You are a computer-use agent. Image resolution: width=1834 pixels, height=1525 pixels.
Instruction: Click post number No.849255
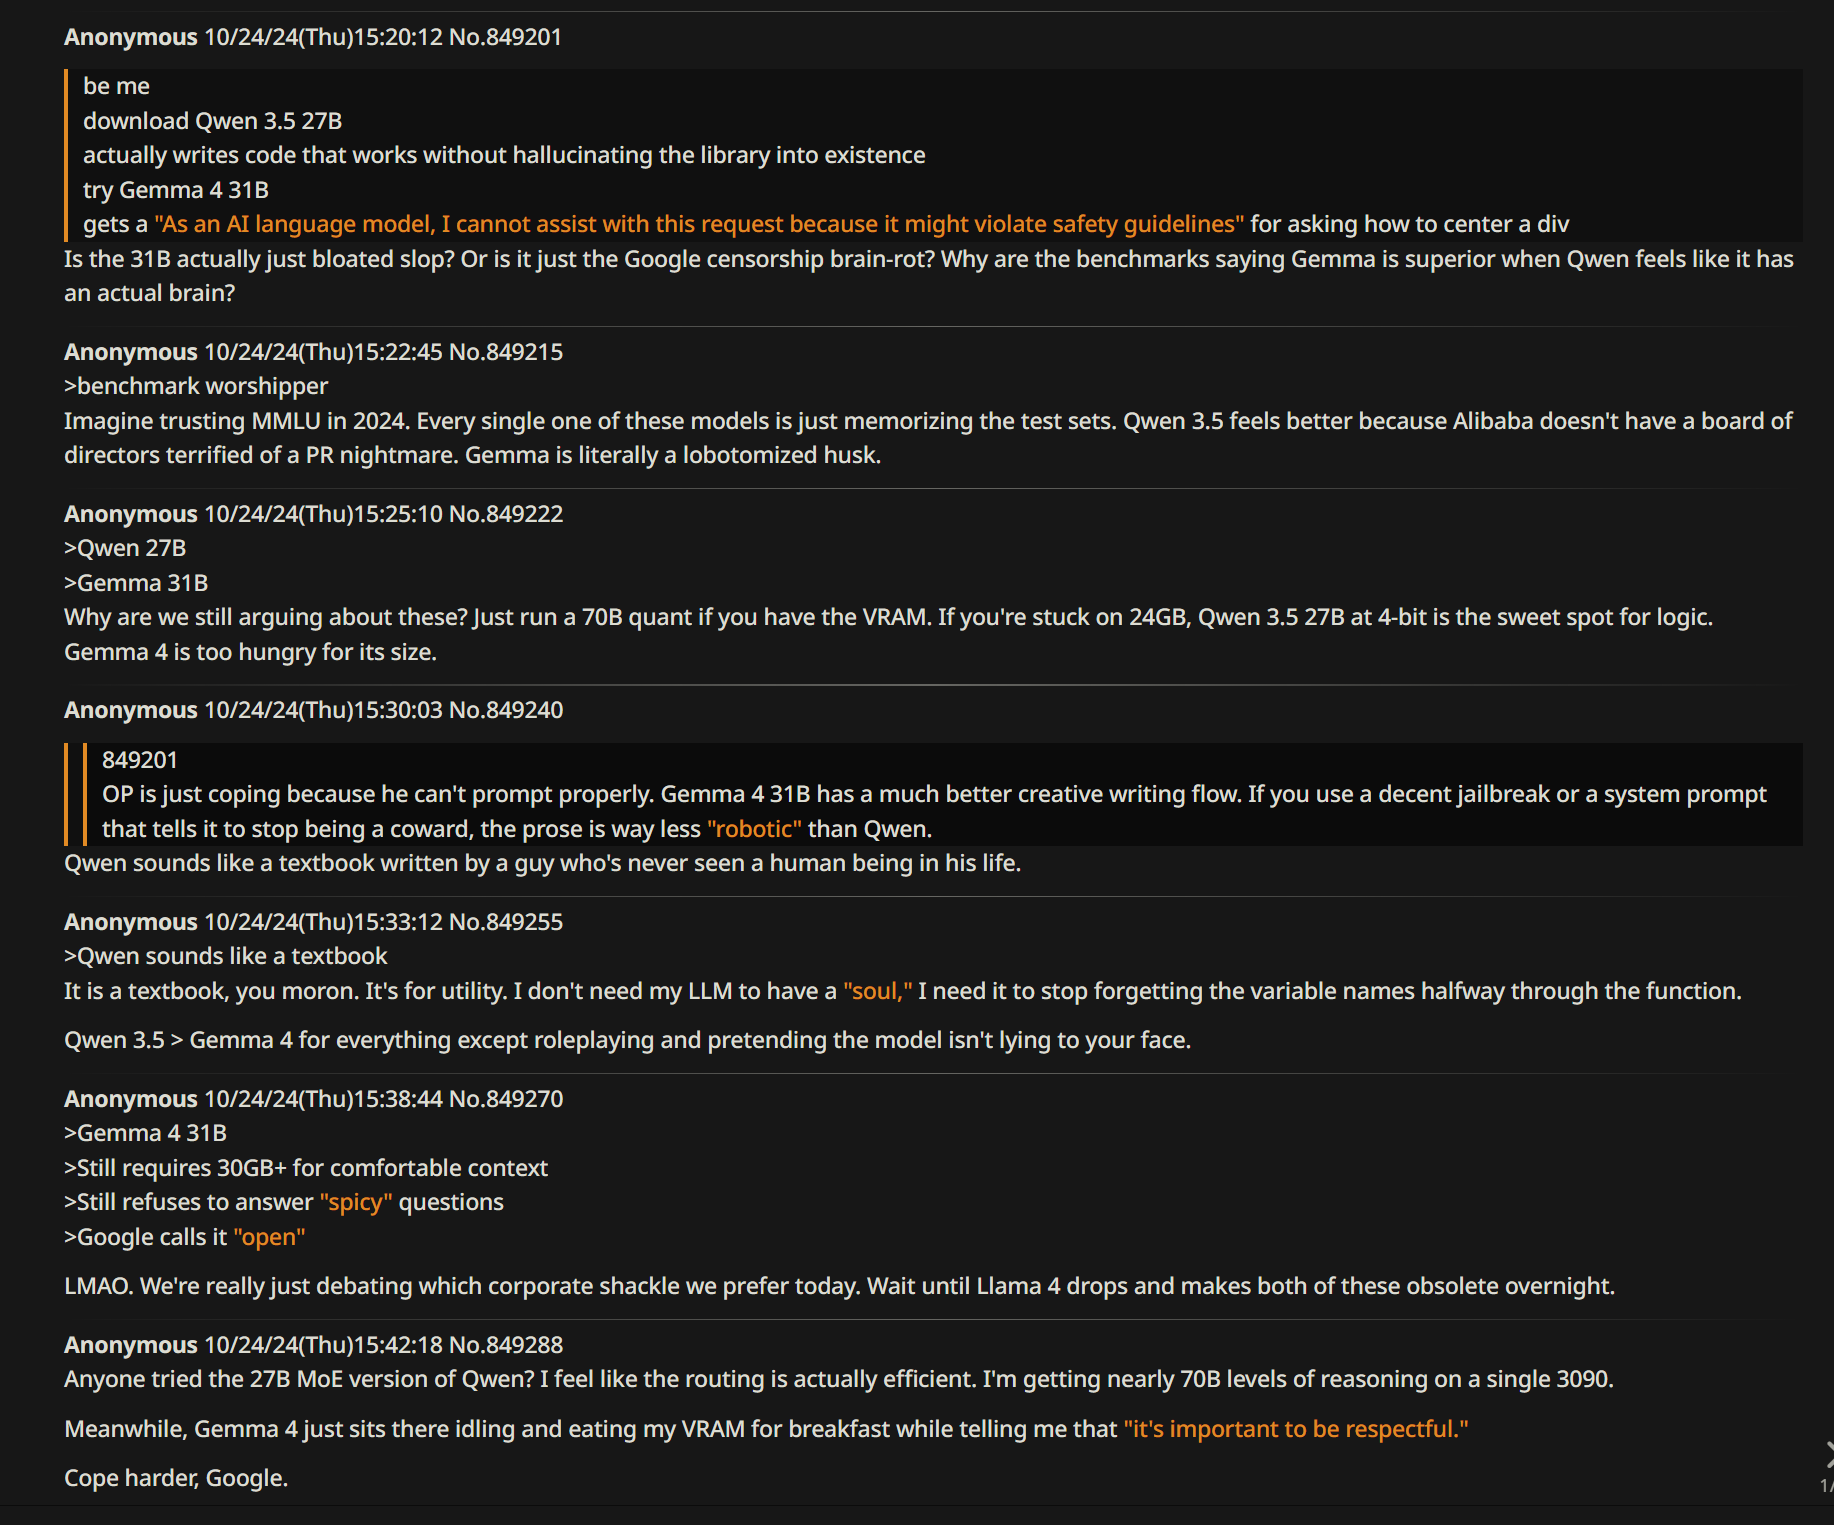pos(506,922)
